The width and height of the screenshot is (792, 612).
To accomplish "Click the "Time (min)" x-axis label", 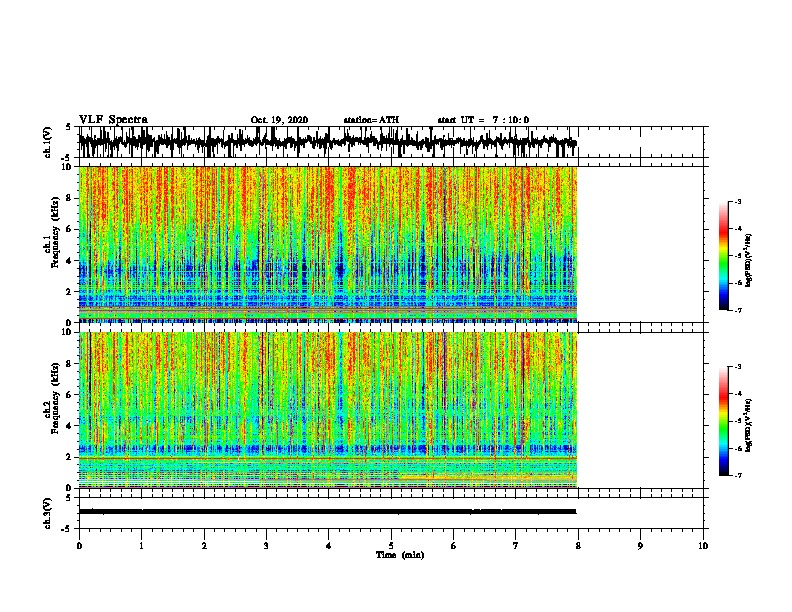I will tap(400, 555).
